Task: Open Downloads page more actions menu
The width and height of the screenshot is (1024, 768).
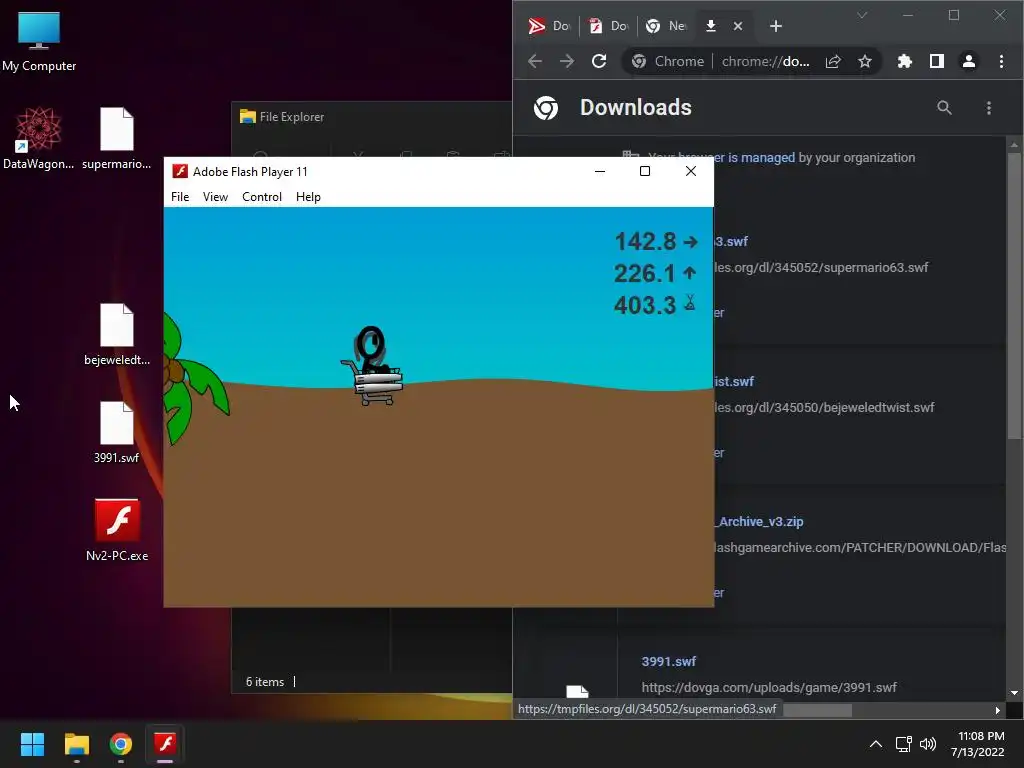Action: (989, 108)
